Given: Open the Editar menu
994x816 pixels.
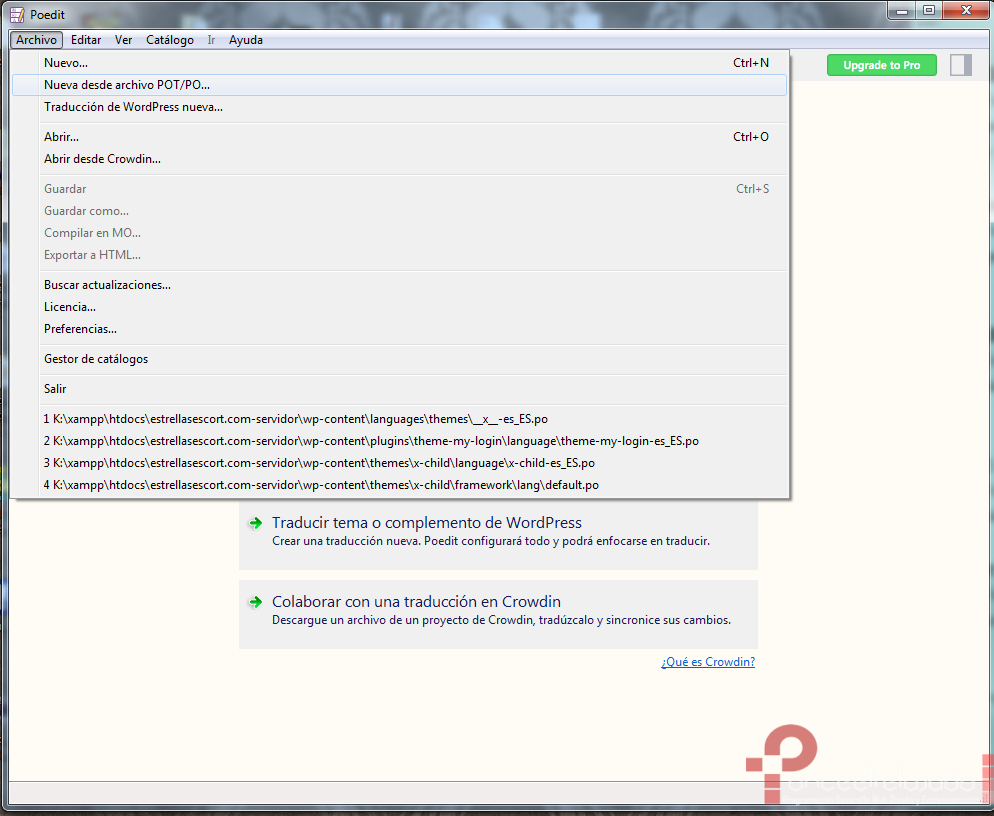Looking at the screenshot, I should (86, 40).
